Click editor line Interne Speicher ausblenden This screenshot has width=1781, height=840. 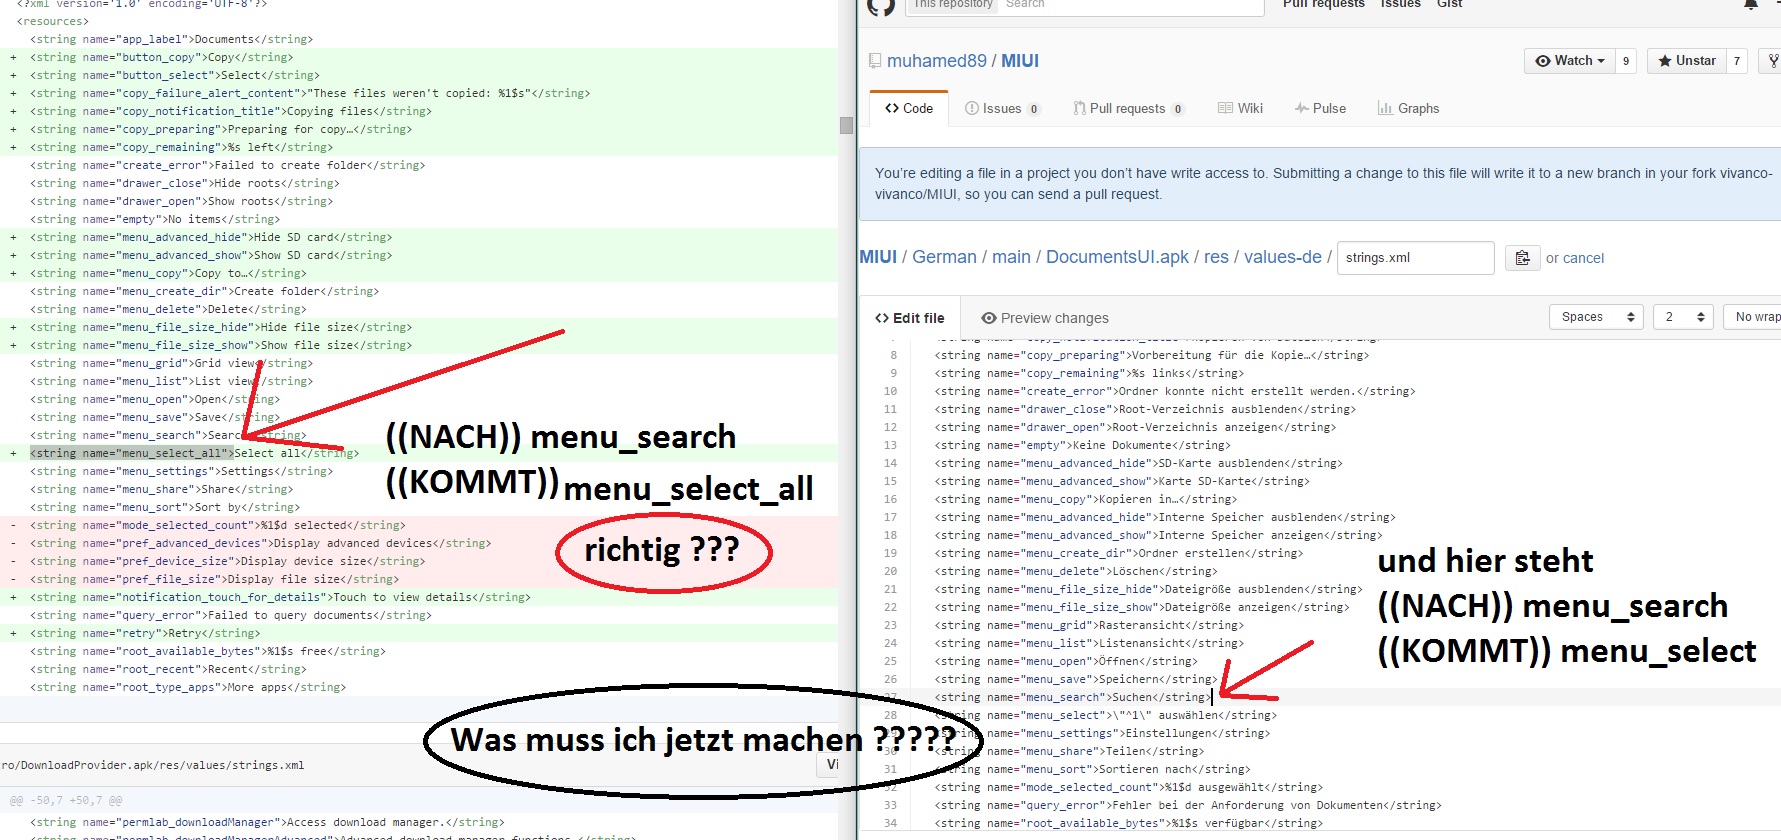pyautogui.click(x=1165, y=517)
